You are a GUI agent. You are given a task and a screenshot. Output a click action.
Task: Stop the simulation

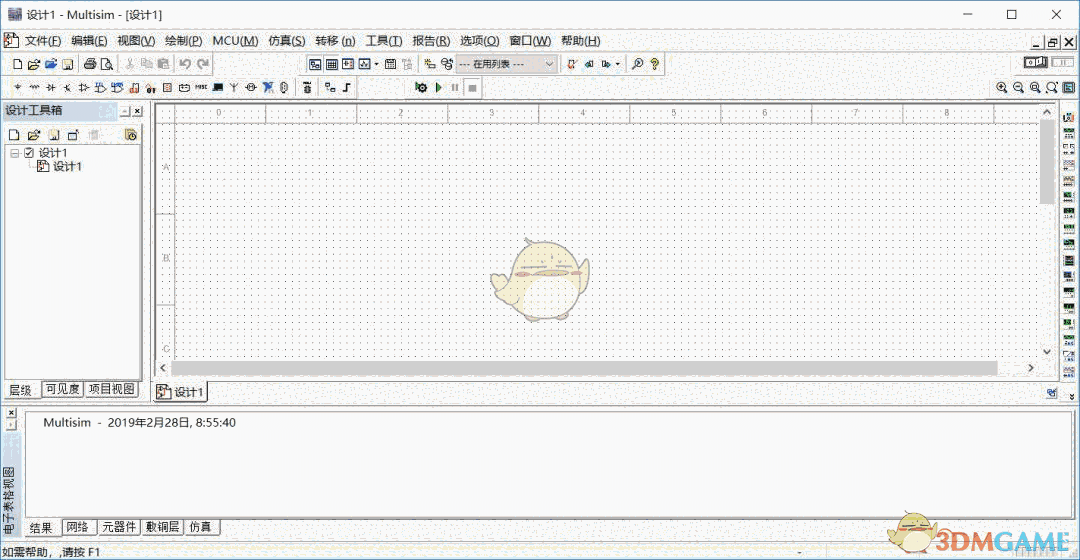[472, 87]
